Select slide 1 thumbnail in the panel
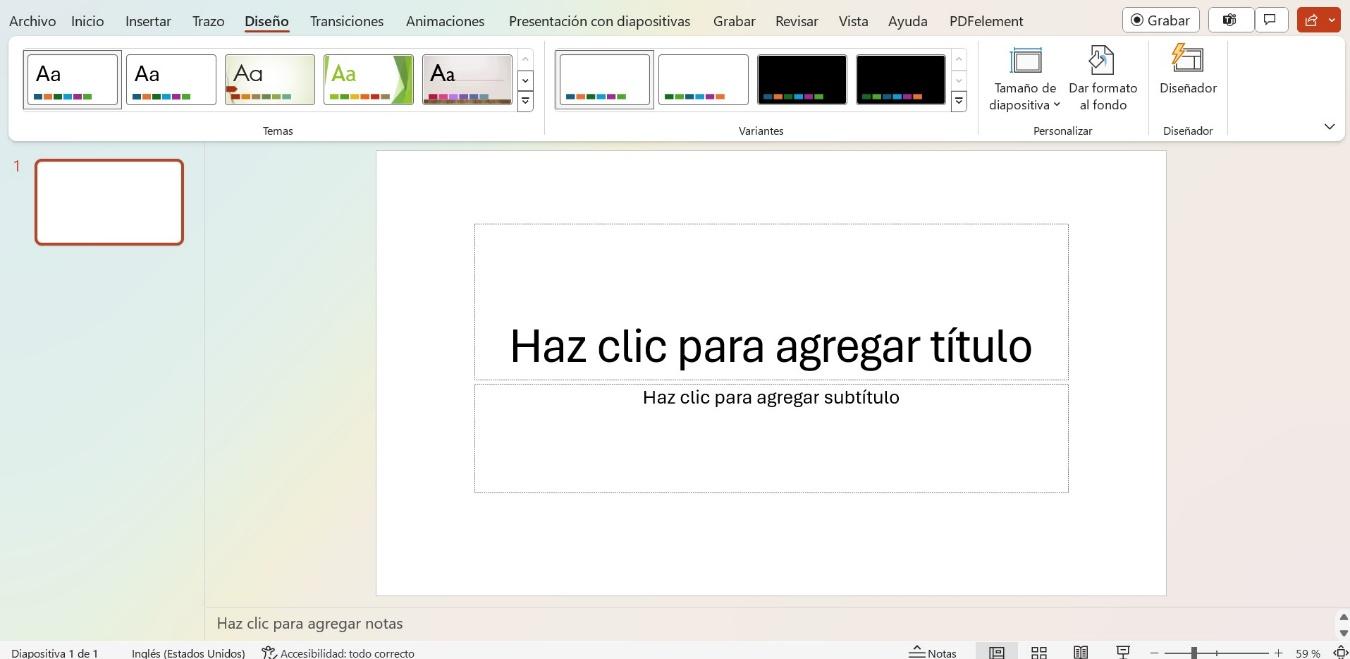 click(x=108, y=201)
